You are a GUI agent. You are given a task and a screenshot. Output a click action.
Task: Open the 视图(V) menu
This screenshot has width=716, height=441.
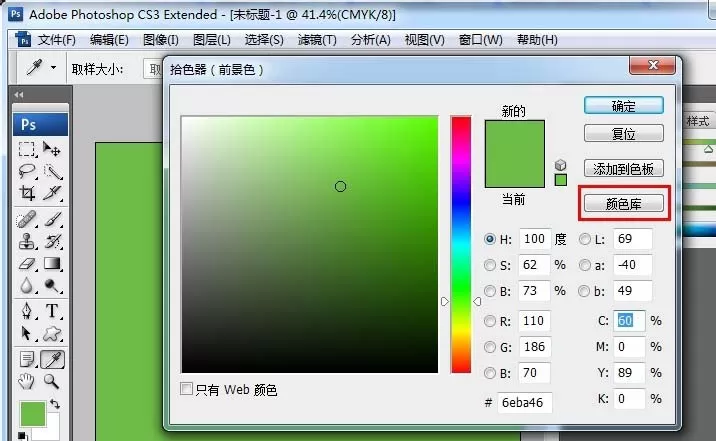pyautogui.click(x=425, y=40)
